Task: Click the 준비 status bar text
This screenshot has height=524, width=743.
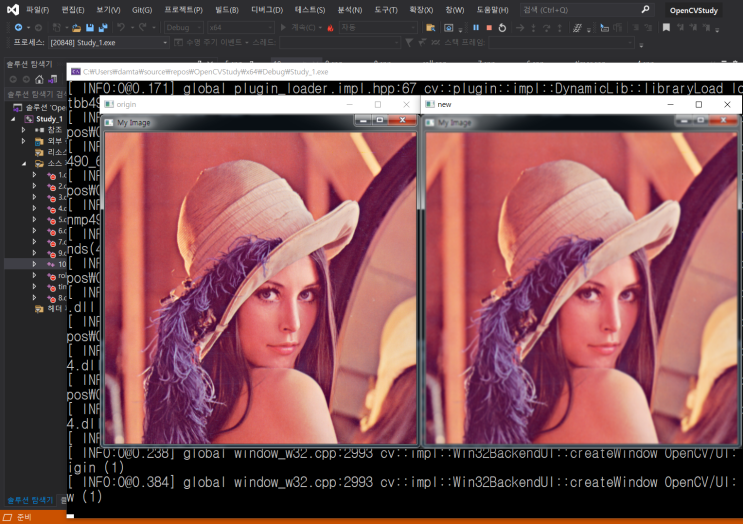Action: pos(24,517)
